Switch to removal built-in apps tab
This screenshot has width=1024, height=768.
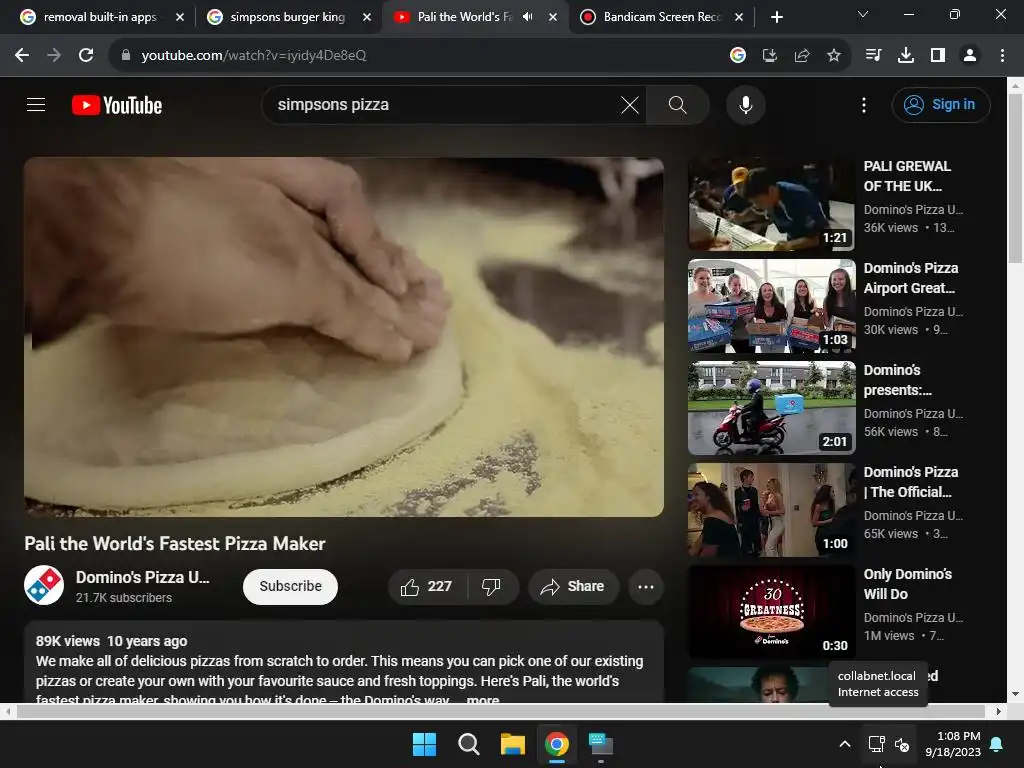point(100,17)
